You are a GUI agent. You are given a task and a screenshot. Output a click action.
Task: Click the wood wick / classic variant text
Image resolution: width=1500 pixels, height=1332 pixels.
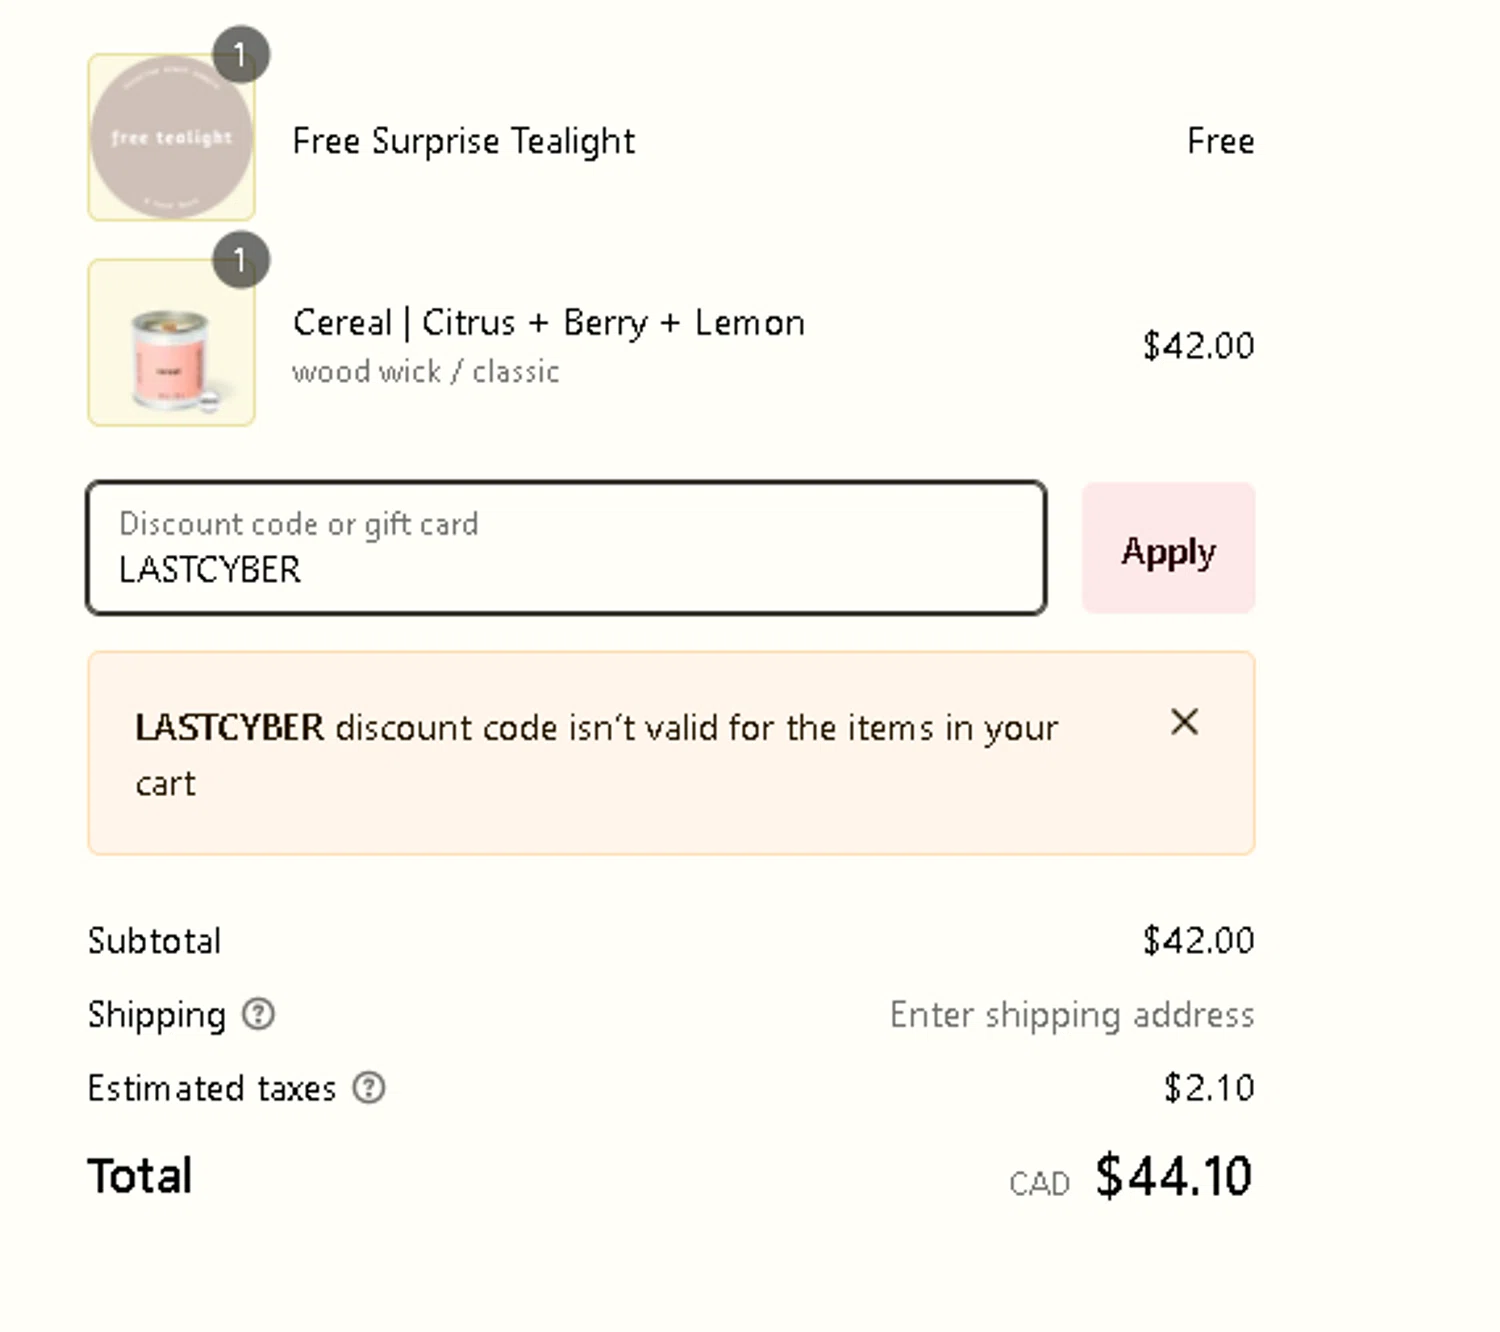point(425,372)
